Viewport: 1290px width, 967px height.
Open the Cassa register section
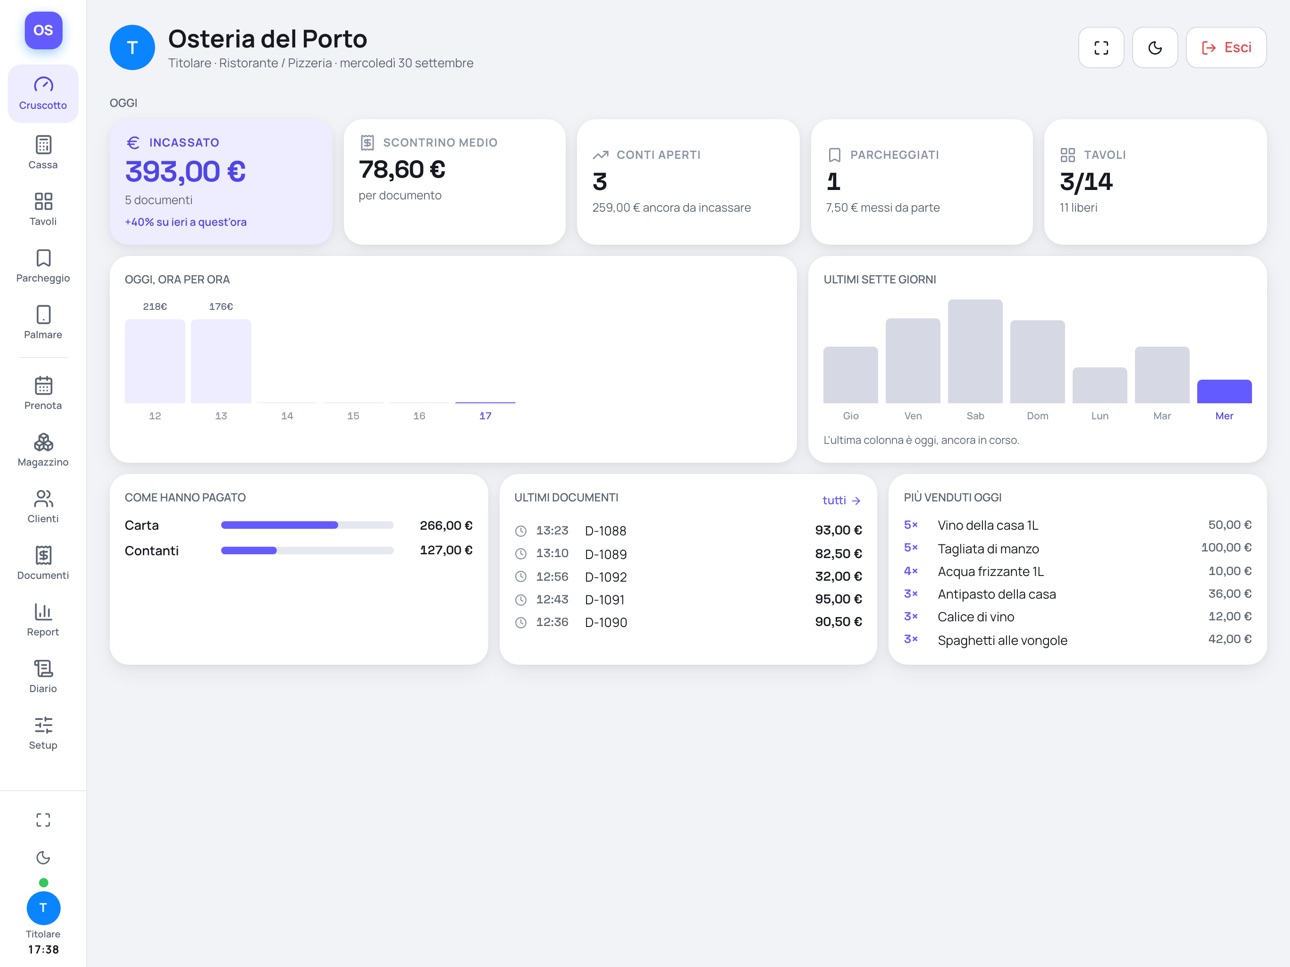43,152
